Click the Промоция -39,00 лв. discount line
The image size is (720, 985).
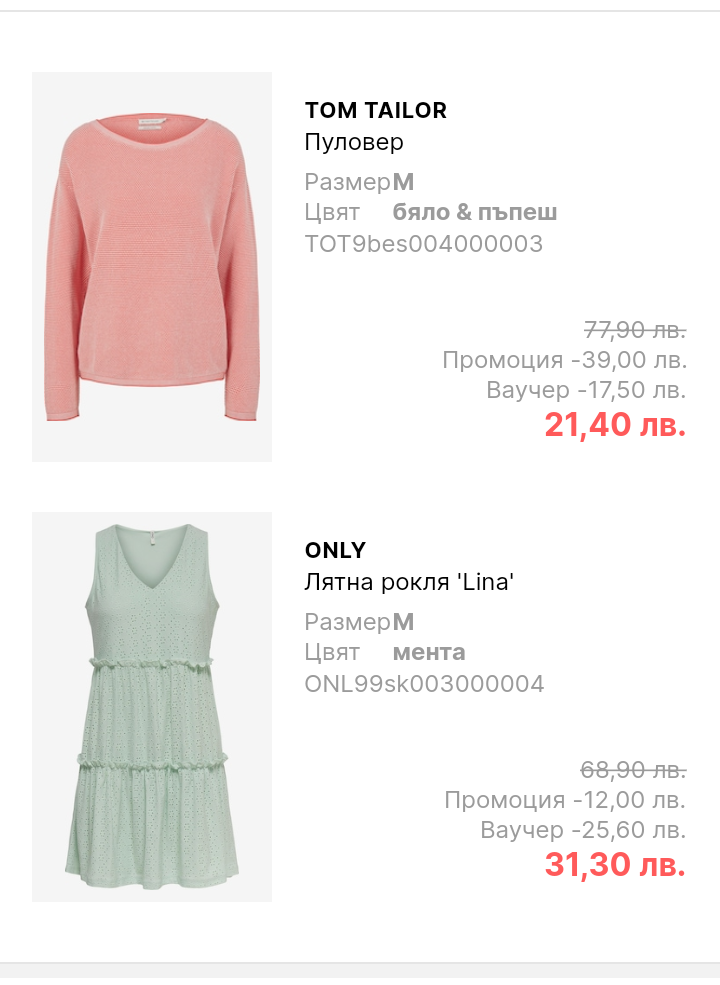pyautogui.click(x=564, y=360)
